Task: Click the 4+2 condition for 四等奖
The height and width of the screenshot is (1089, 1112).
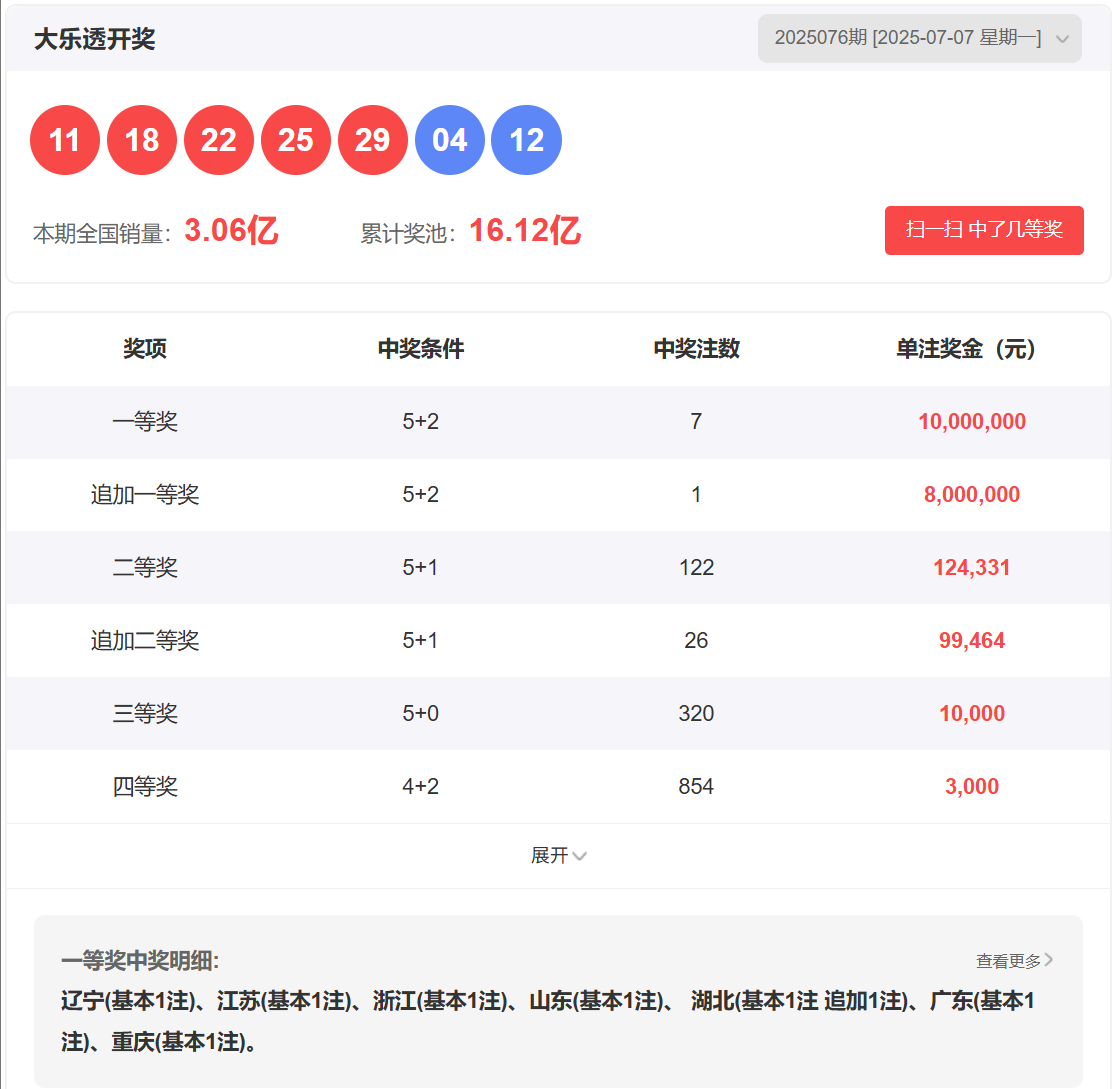Action: coord(421,786)
